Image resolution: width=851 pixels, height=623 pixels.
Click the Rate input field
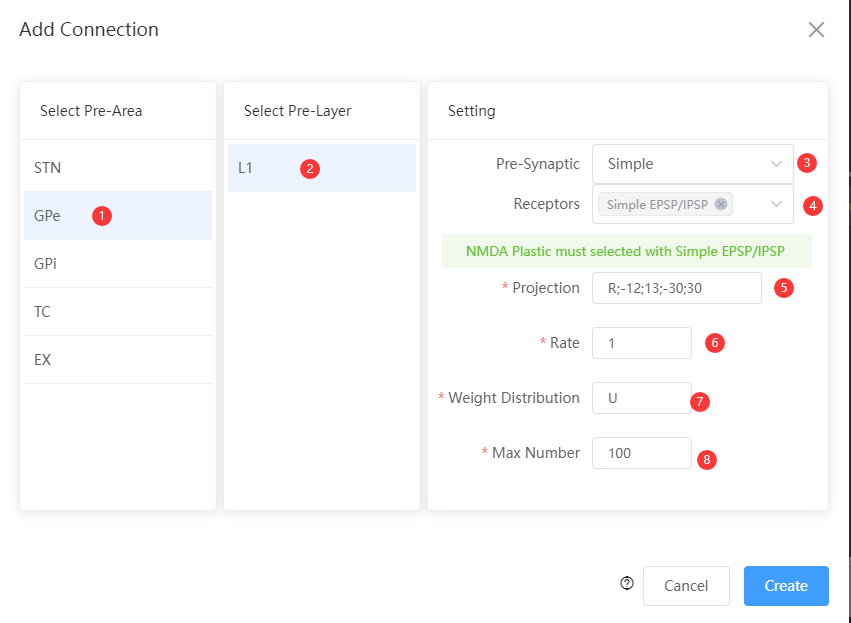(x=642, y=343)
